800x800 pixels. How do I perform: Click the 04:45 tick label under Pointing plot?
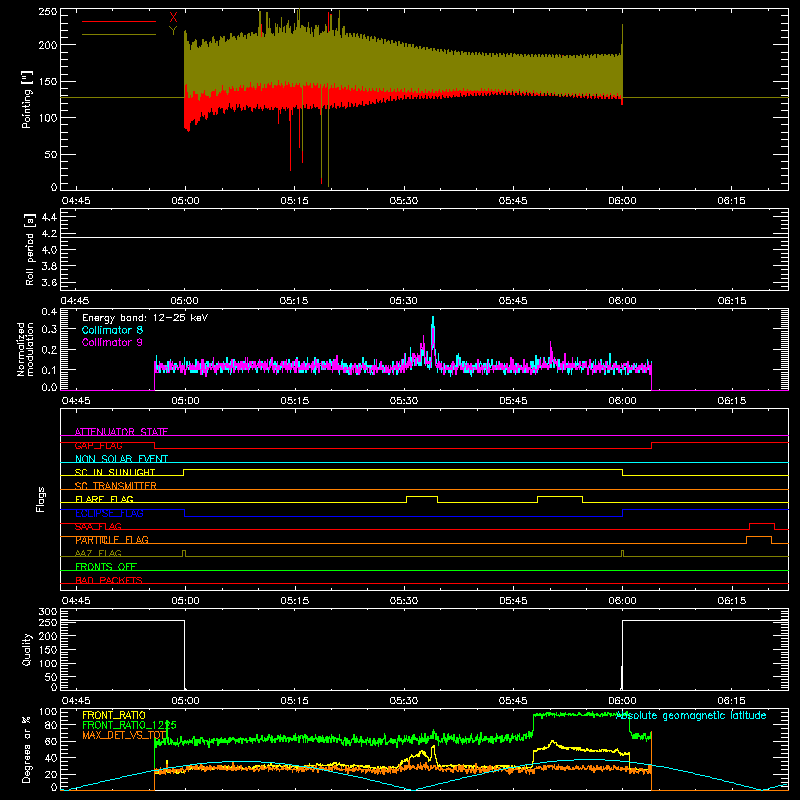pos(76,201)
